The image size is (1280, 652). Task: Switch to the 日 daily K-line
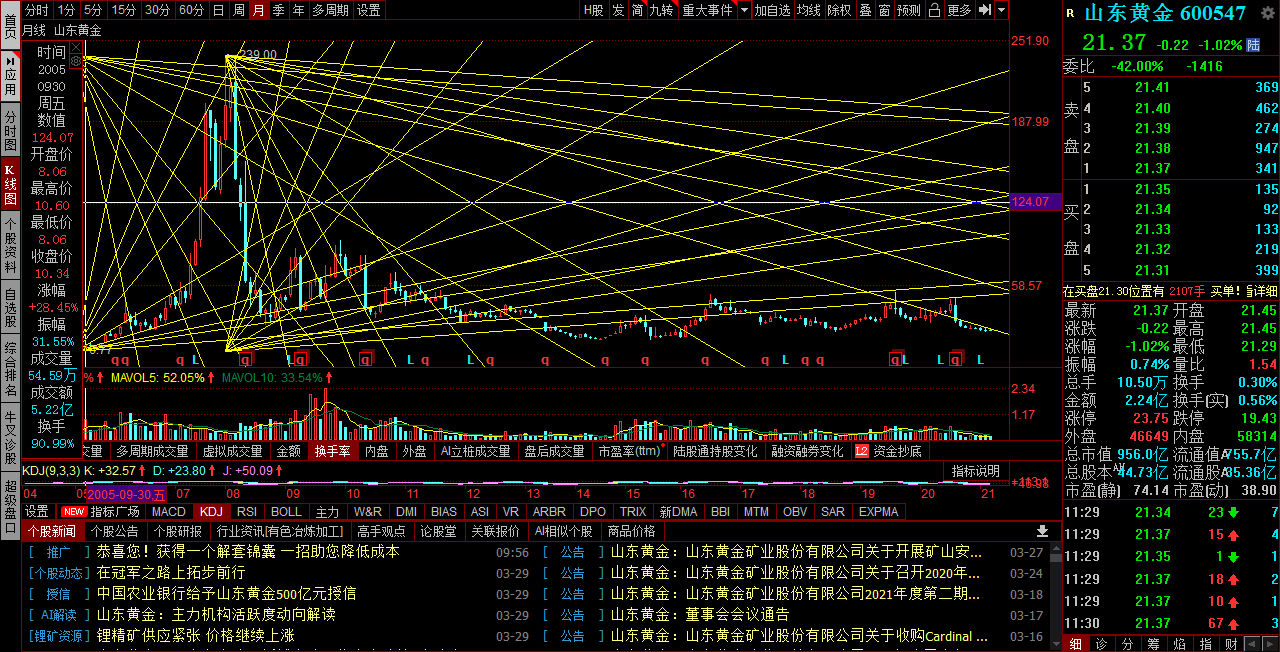218,10
